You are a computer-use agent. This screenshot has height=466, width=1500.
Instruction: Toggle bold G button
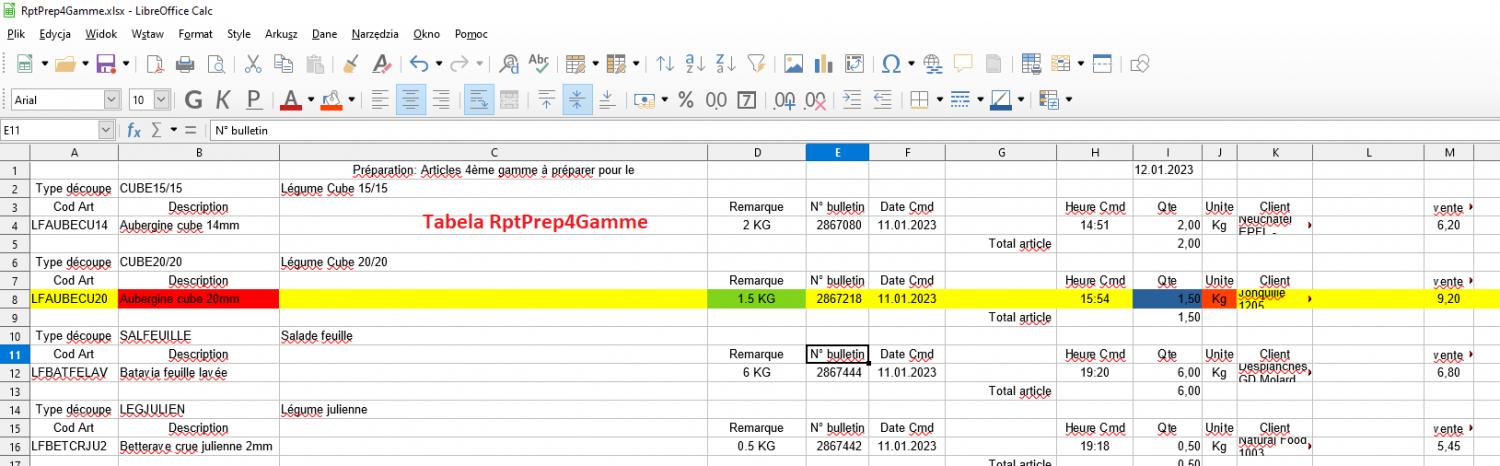pos(194,100)
